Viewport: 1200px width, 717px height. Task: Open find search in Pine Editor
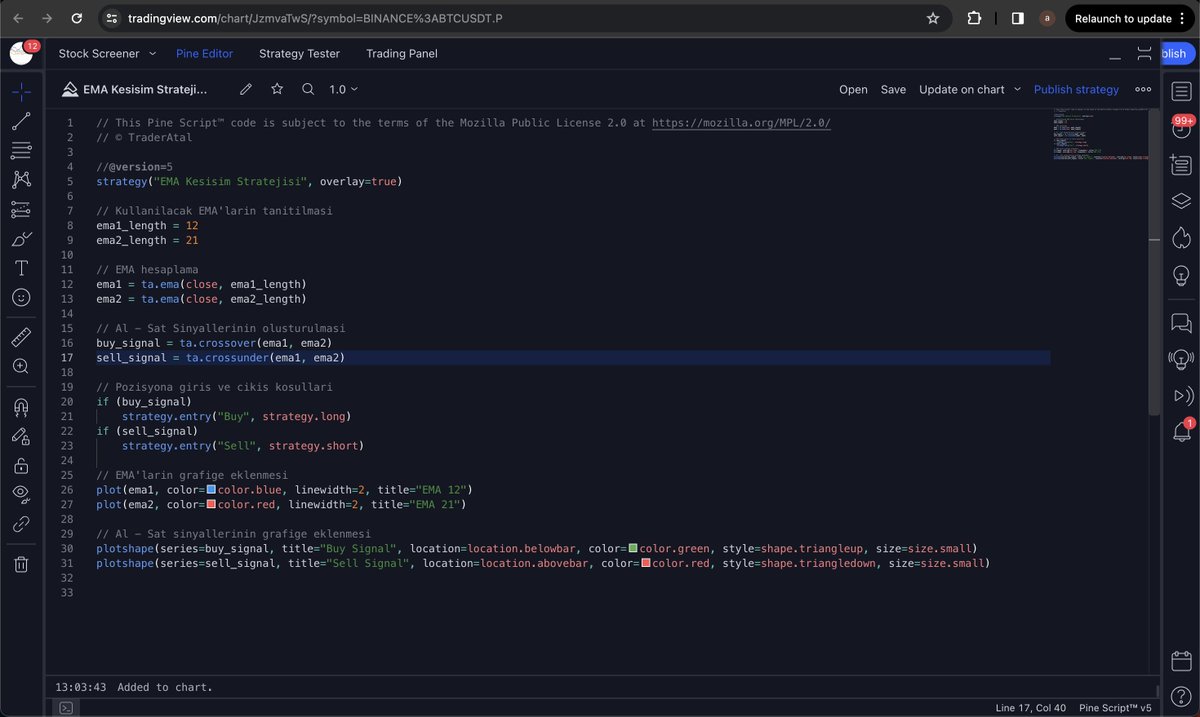pyautogui.click(x=308, y=89)
